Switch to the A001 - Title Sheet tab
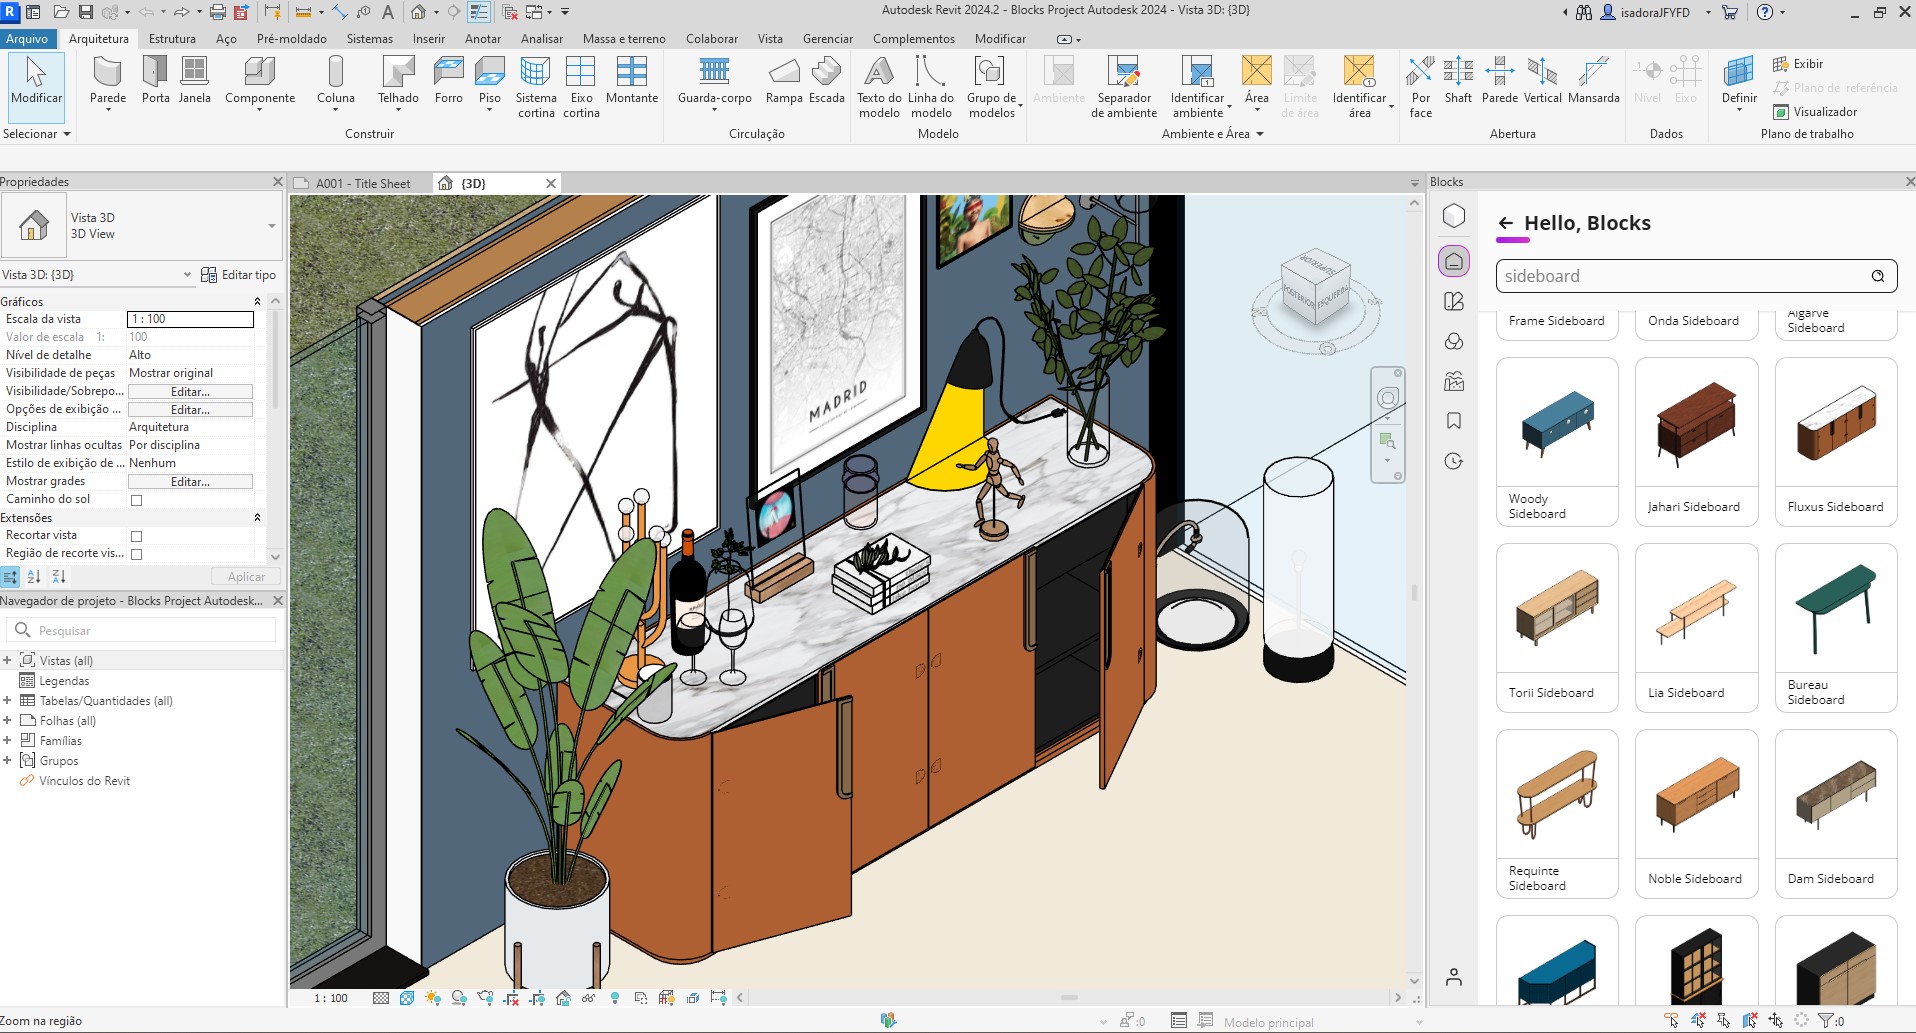This screenshot has height=1033, width=1916. [363, 184]
